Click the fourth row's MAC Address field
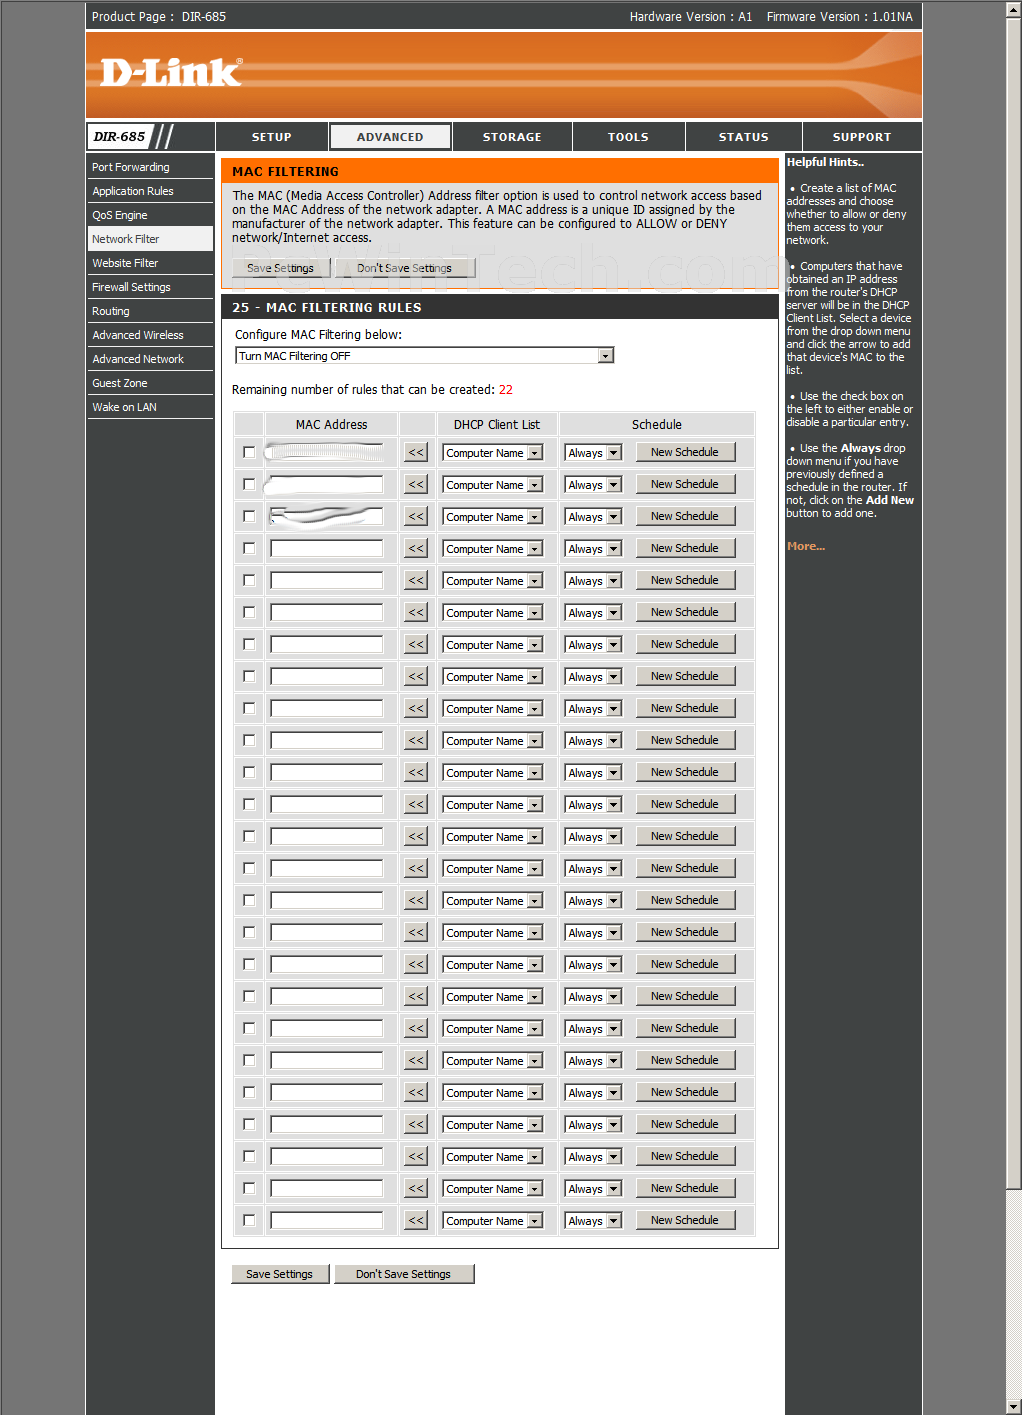This screenshot has height=1415, width=1022. [x=327, y=549]
